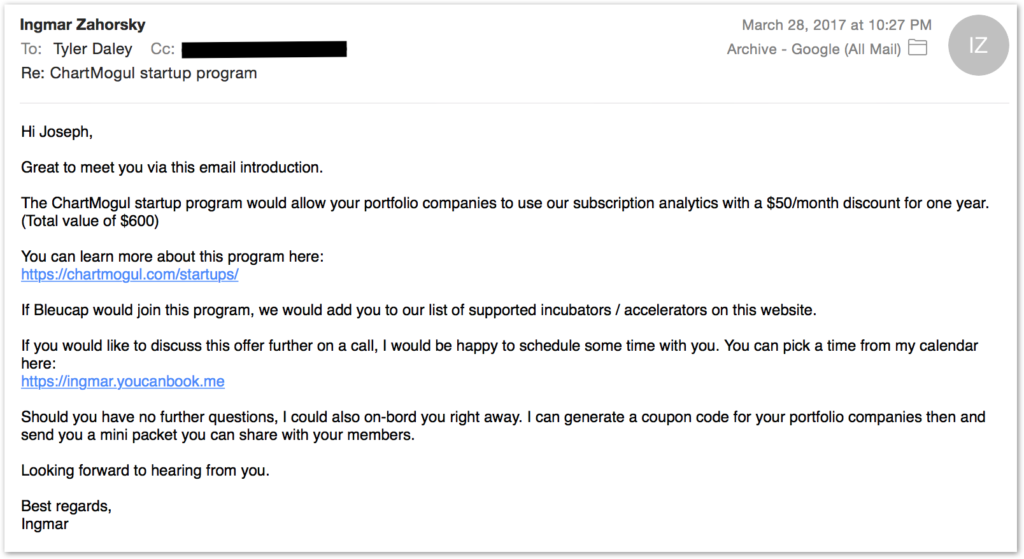Click the sentence mentioning Bleucap
Image resolution: width=1024 pixels, height=559 pixels.
tap(419, 310)
